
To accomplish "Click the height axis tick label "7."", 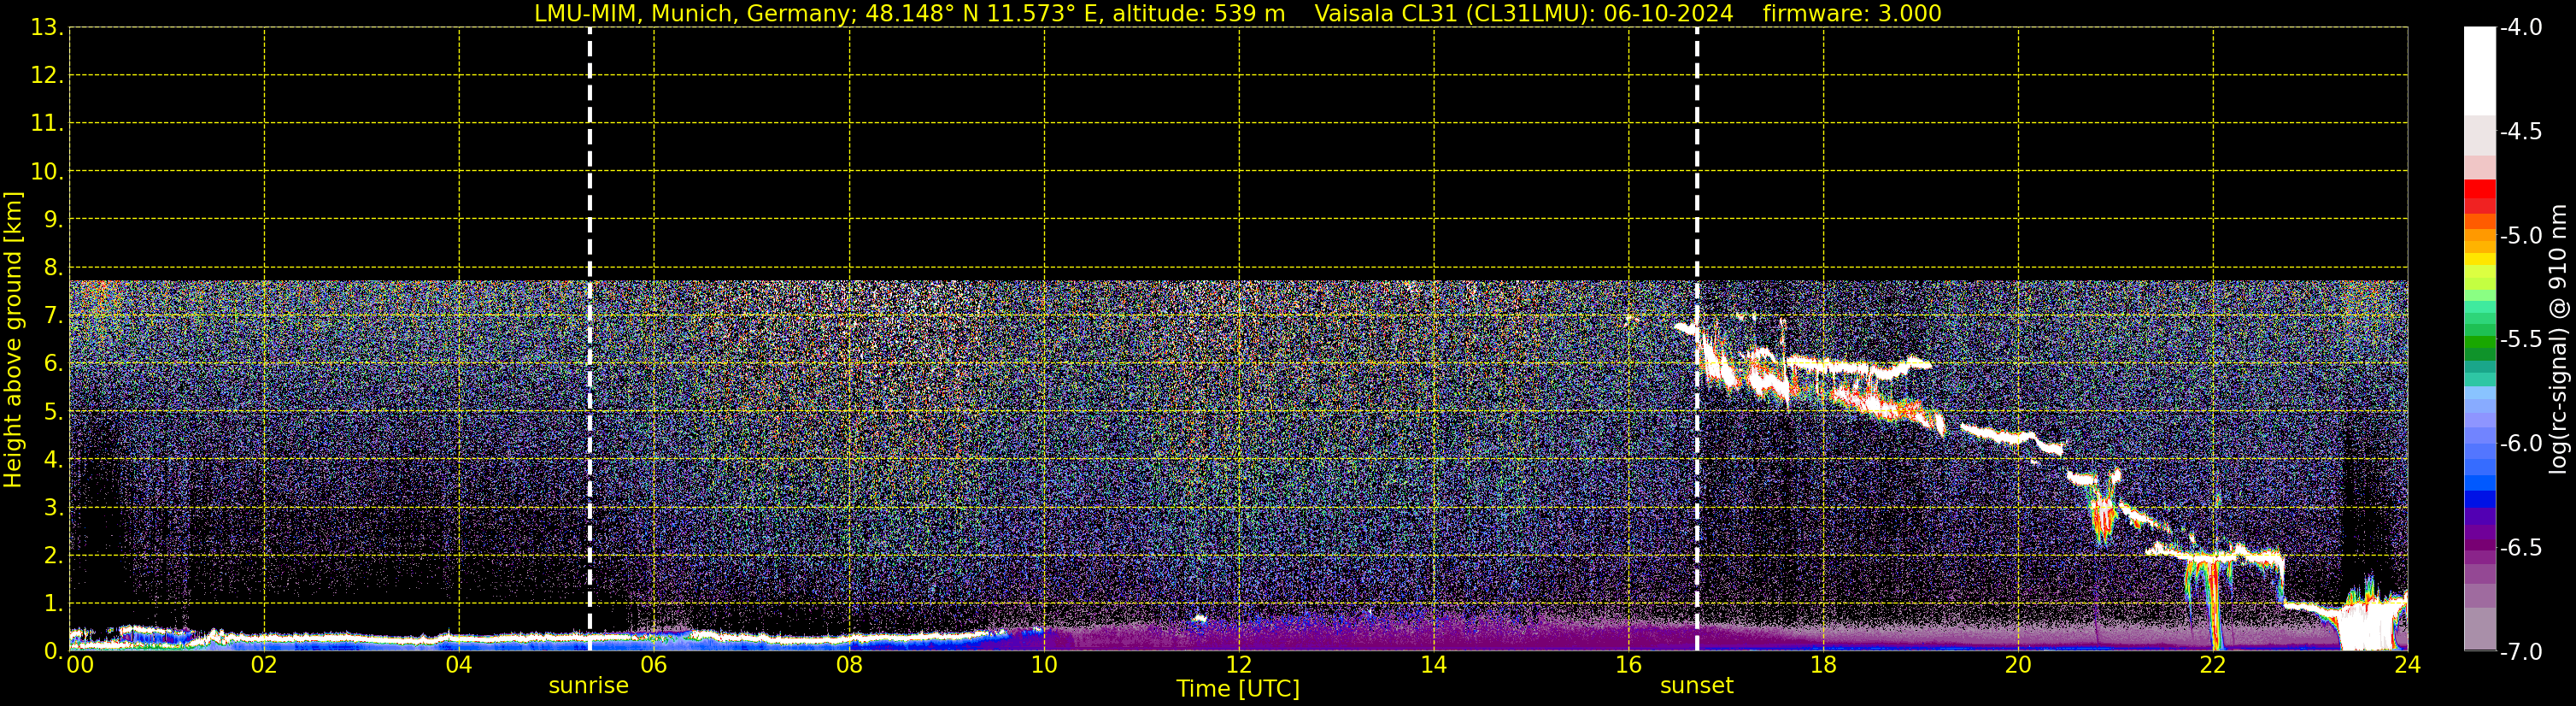I will pyautogui.click(x=53, y=316).
